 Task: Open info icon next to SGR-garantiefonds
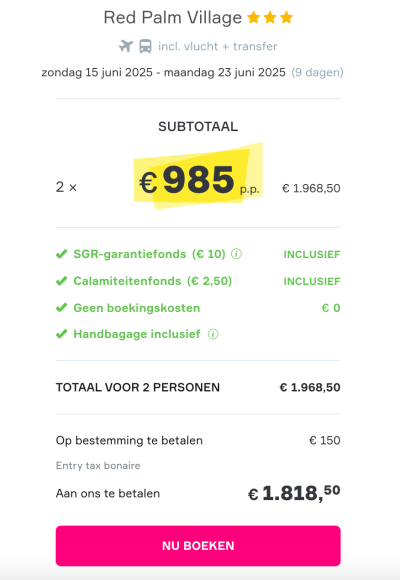(236, 254)
